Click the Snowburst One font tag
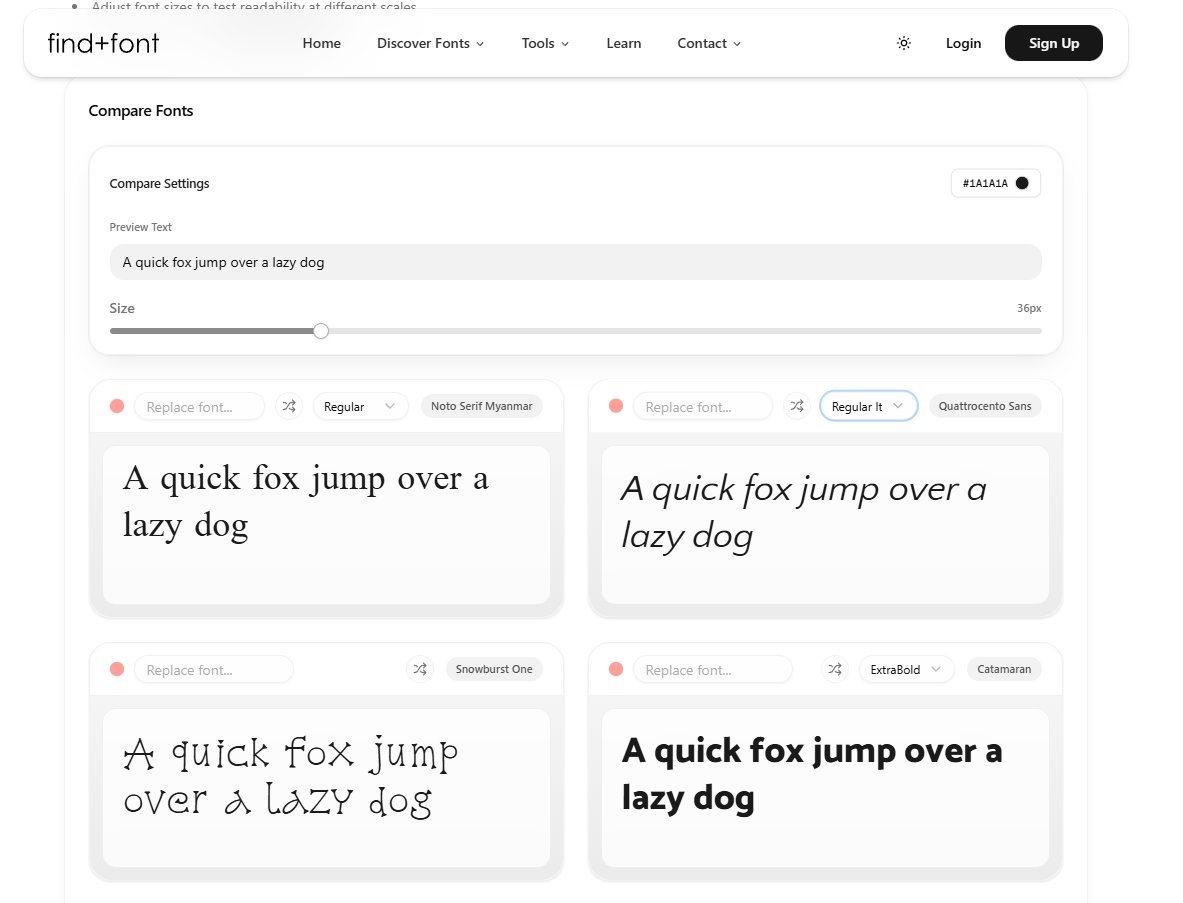The width and height of the screenshot is (1183, 903). pos(493,669)
